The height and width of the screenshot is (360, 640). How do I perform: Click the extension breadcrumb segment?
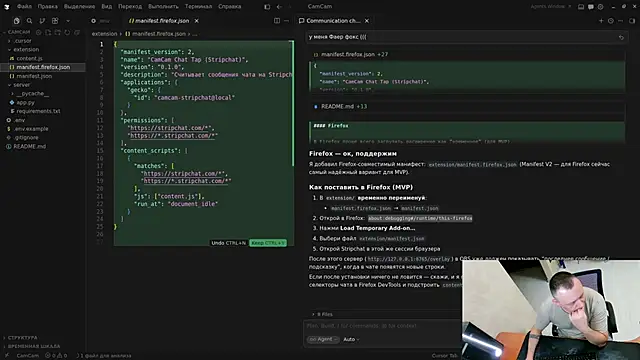tap(104, 34)
